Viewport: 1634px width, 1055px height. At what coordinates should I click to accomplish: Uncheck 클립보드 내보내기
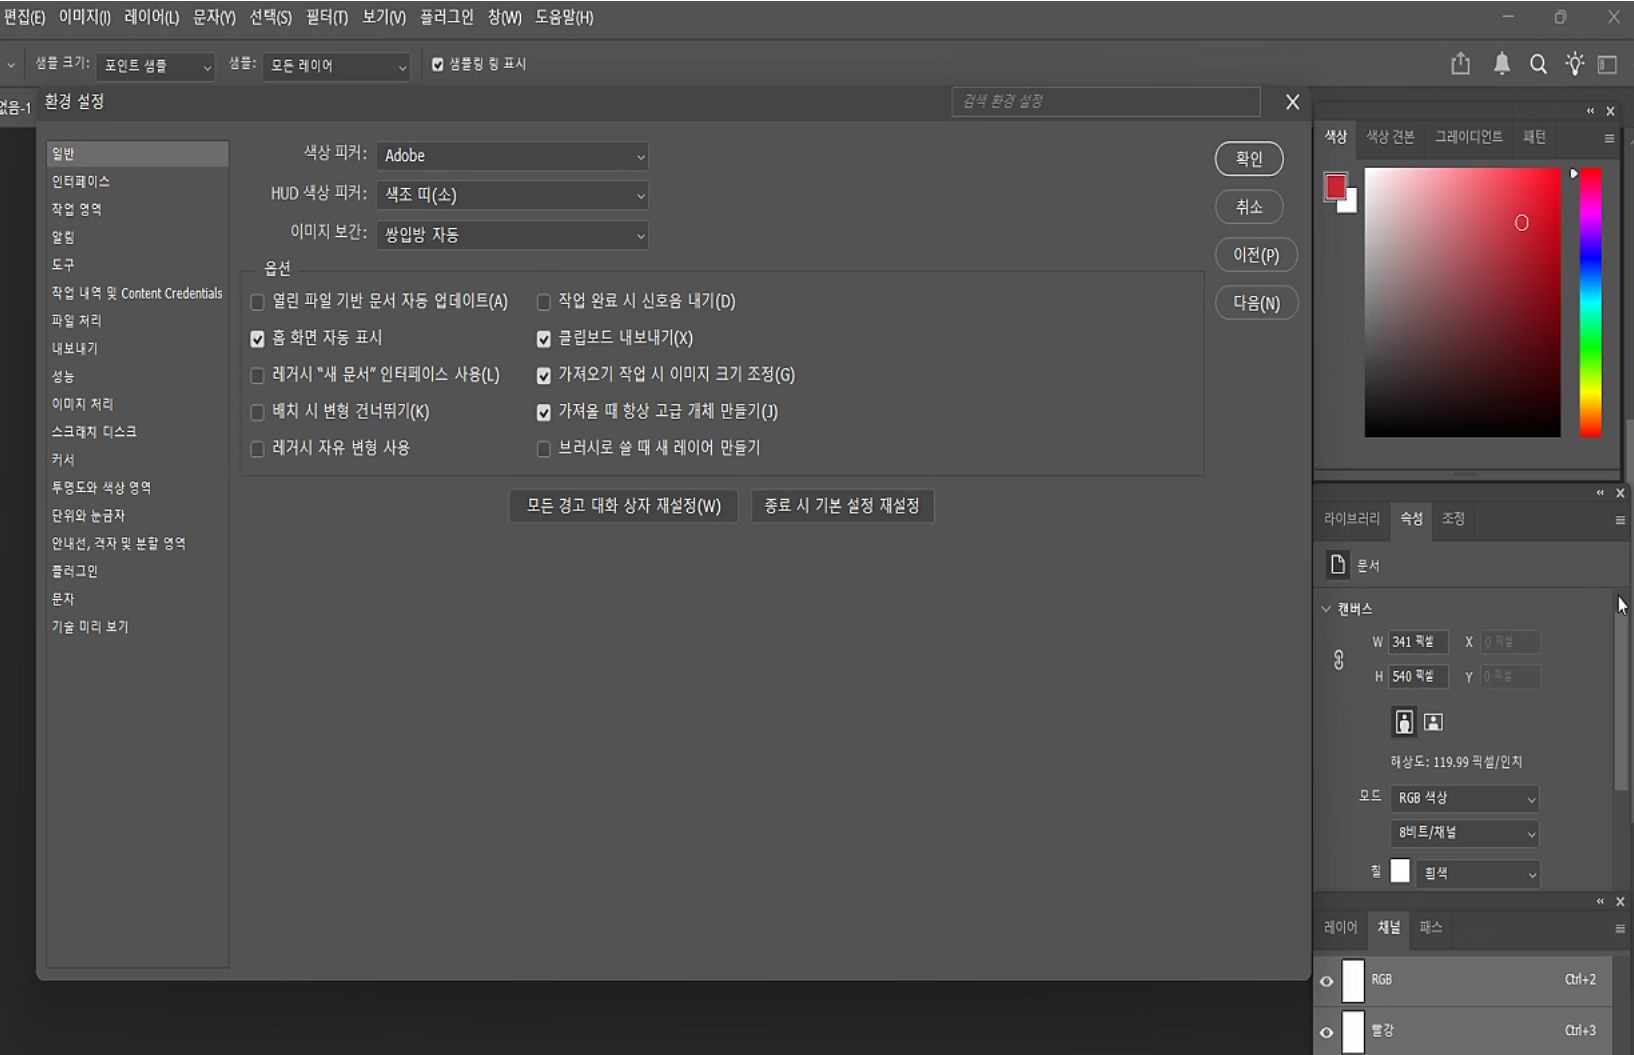[543, 339]
